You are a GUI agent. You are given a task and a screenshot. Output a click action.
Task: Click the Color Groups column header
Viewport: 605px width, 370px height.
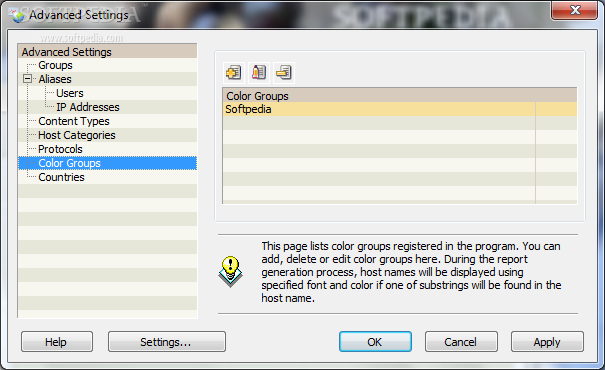pyautogui.click(x=400, y=96)
